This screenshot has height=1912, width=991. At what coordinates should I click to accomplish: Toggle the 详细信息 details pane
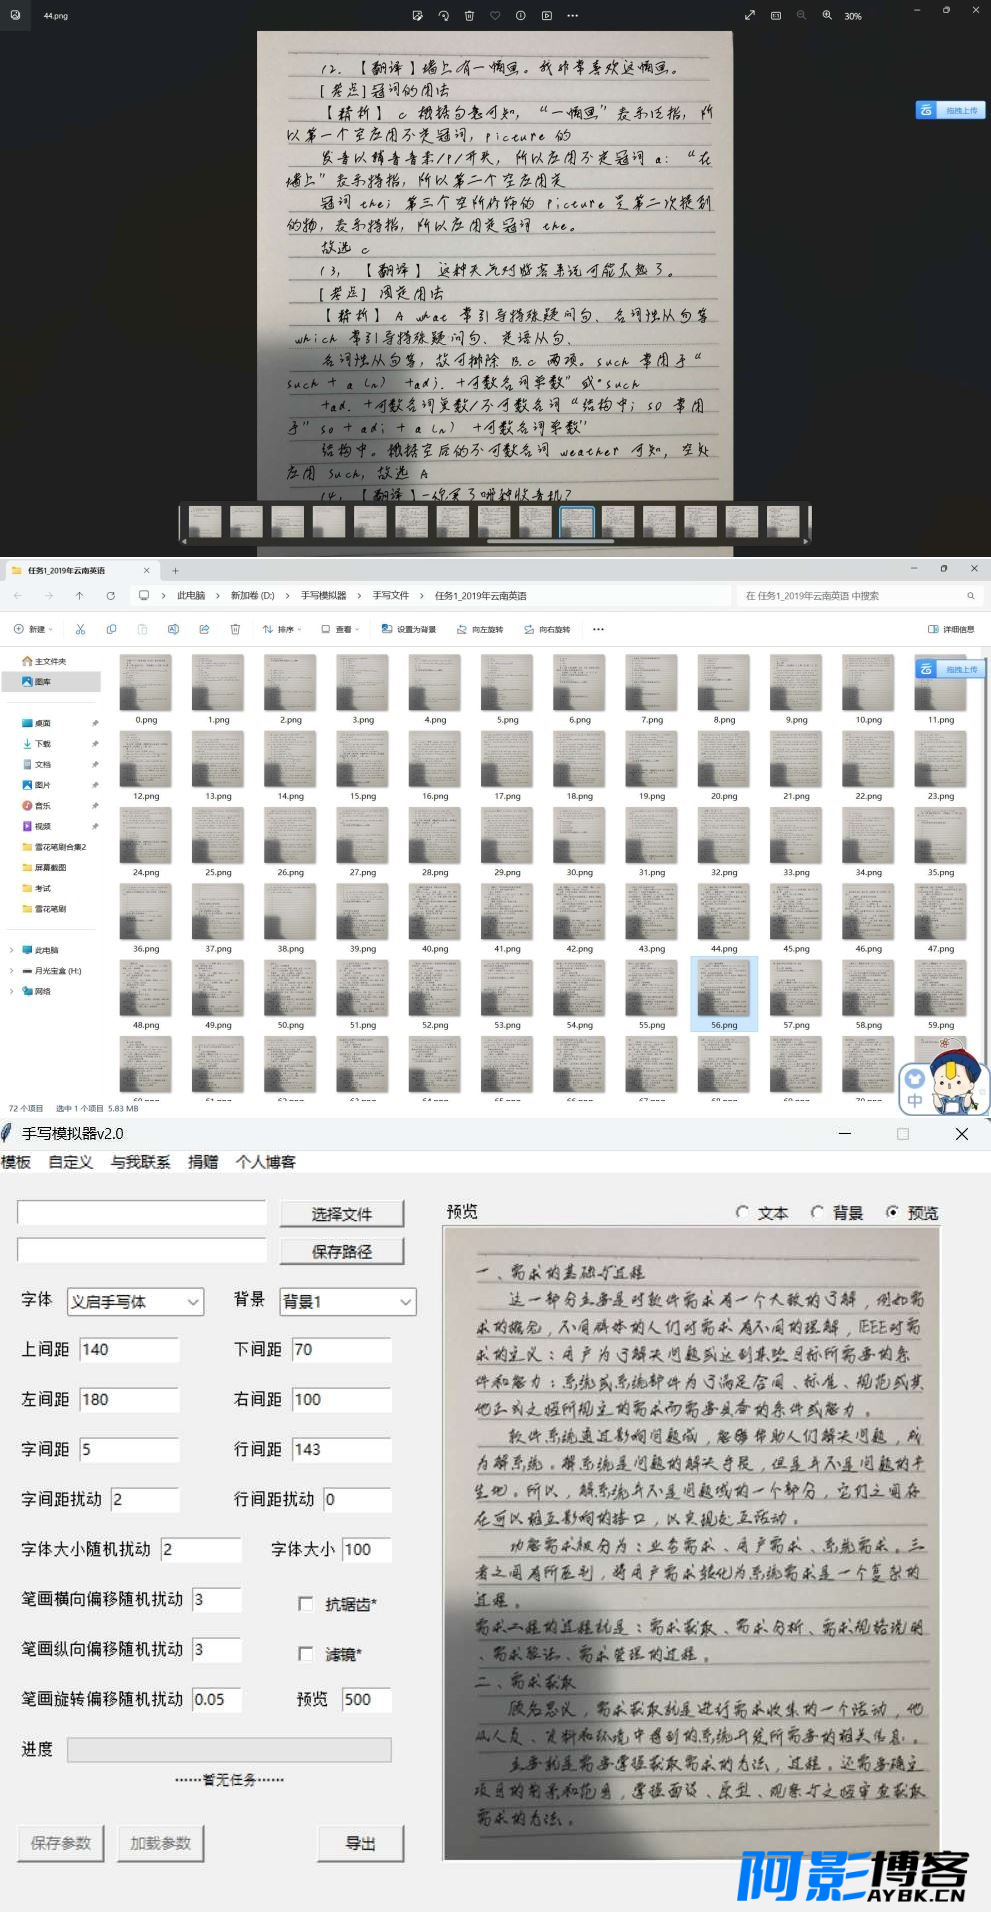[951, 629]
